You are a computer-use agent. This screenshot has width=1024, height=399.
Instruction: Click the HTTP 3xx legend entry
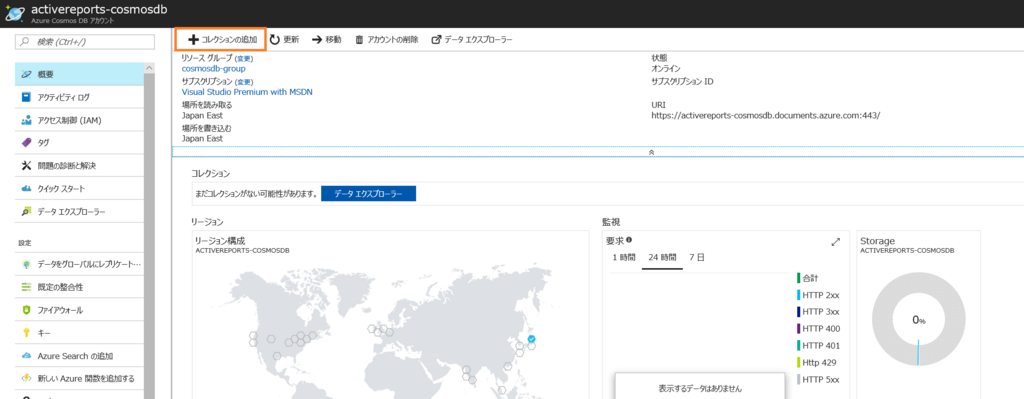click(x=818, y=312)
